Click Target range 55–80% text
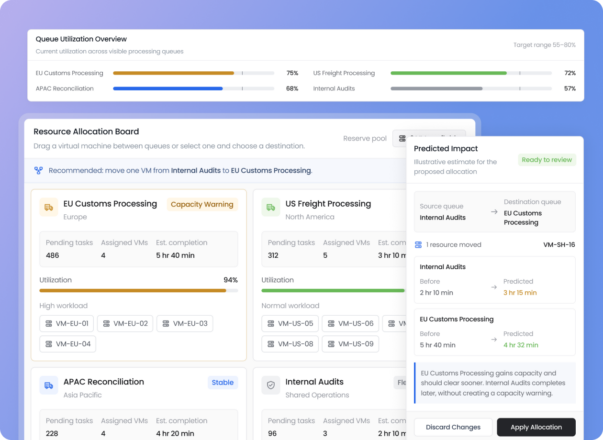Image resolution: width=603 pixels, height=440 pixels. (545, 45)
